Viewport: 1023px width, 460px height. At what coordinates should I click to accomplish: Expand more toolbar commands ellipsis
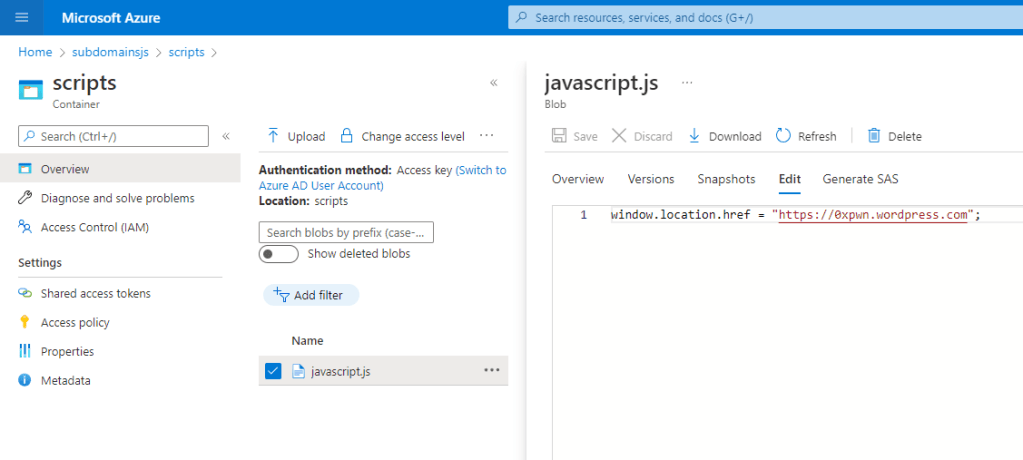click(487, 136)
